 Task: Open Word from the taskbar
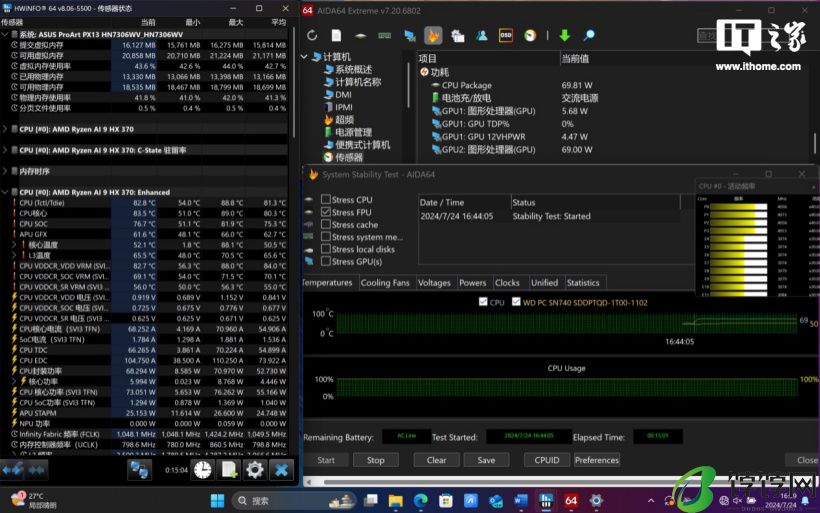point(520,500)
